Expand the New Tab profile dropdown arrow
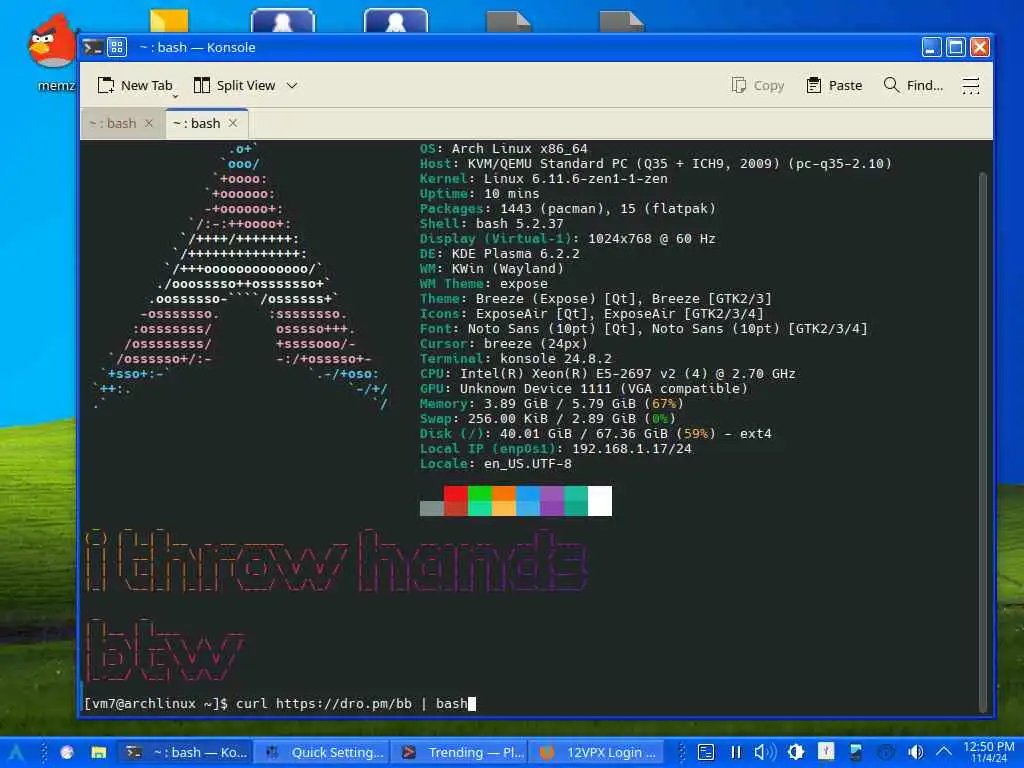The image size is (1024, 768). coord(175,97)
